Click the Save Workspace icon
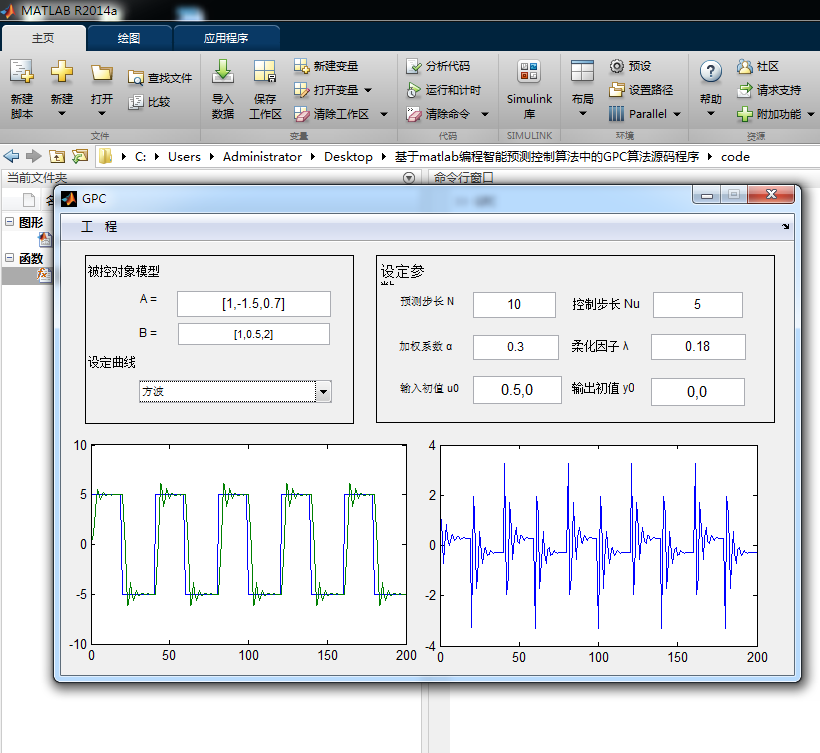Screen dimensions: 820x753 tap(265, 71)
